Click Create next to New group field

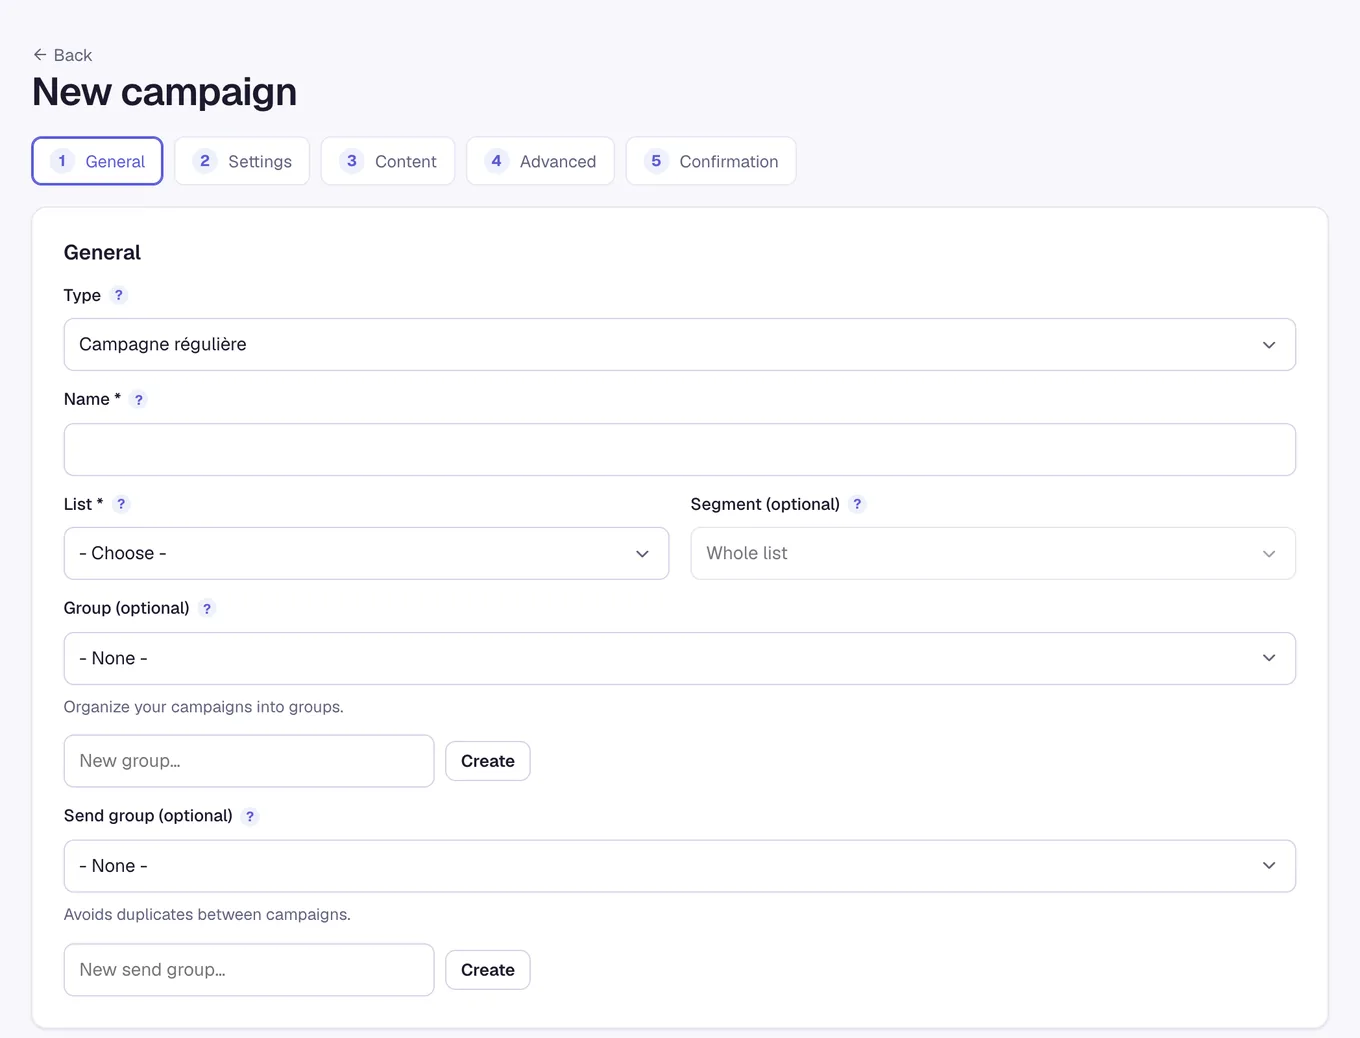[488, 761]
